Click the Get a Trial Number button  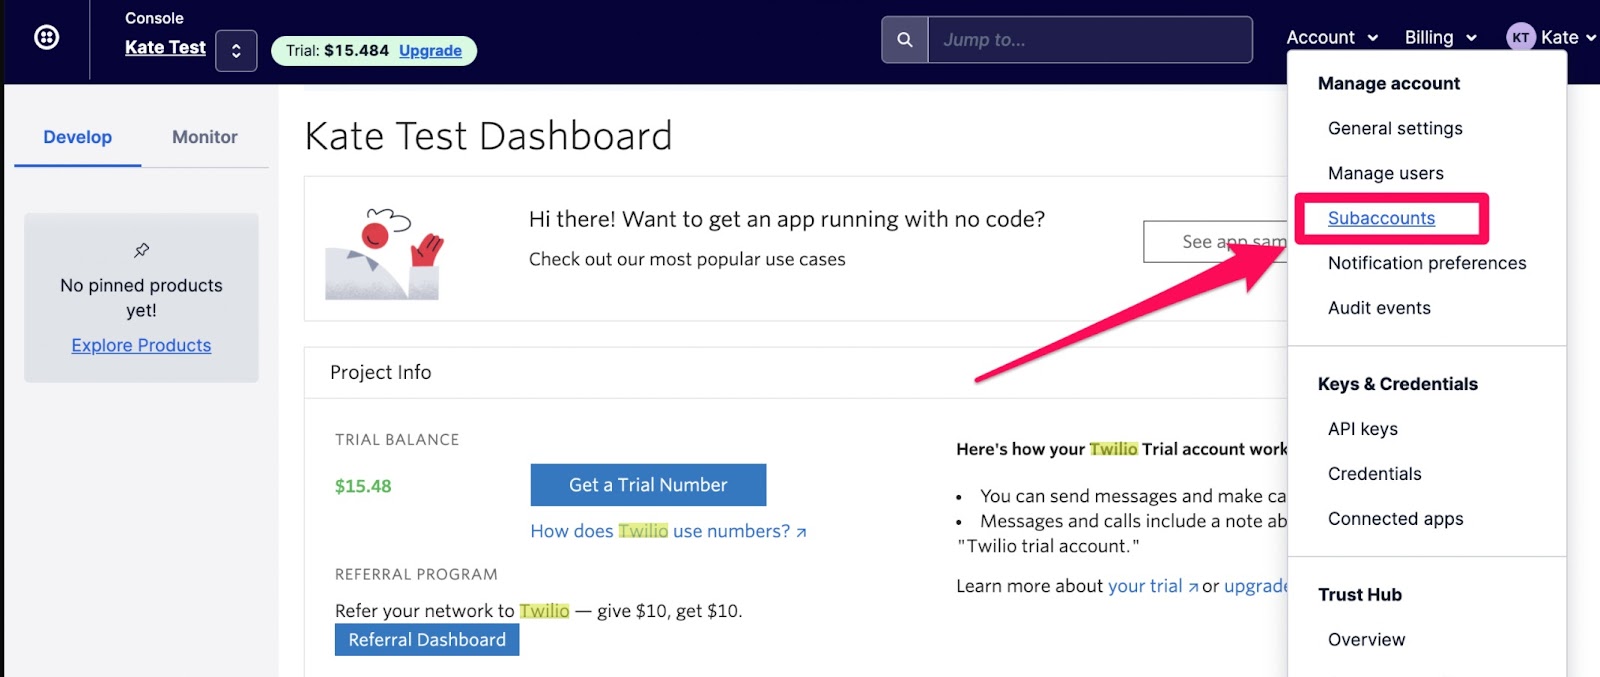648,485
